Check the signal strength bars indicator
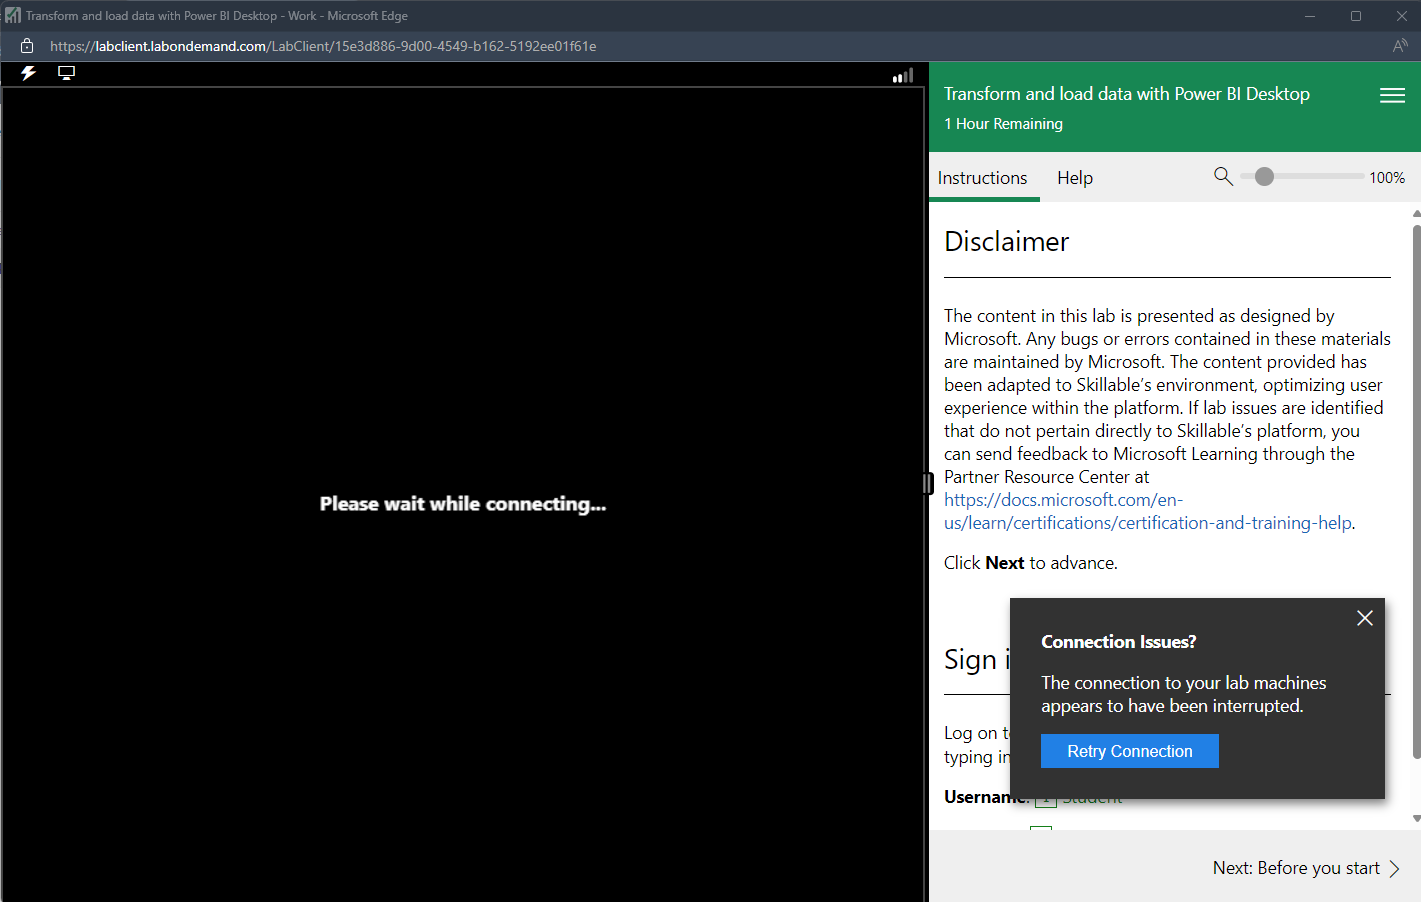This screenshot has height=902, width=1421. tap(903, 75)
